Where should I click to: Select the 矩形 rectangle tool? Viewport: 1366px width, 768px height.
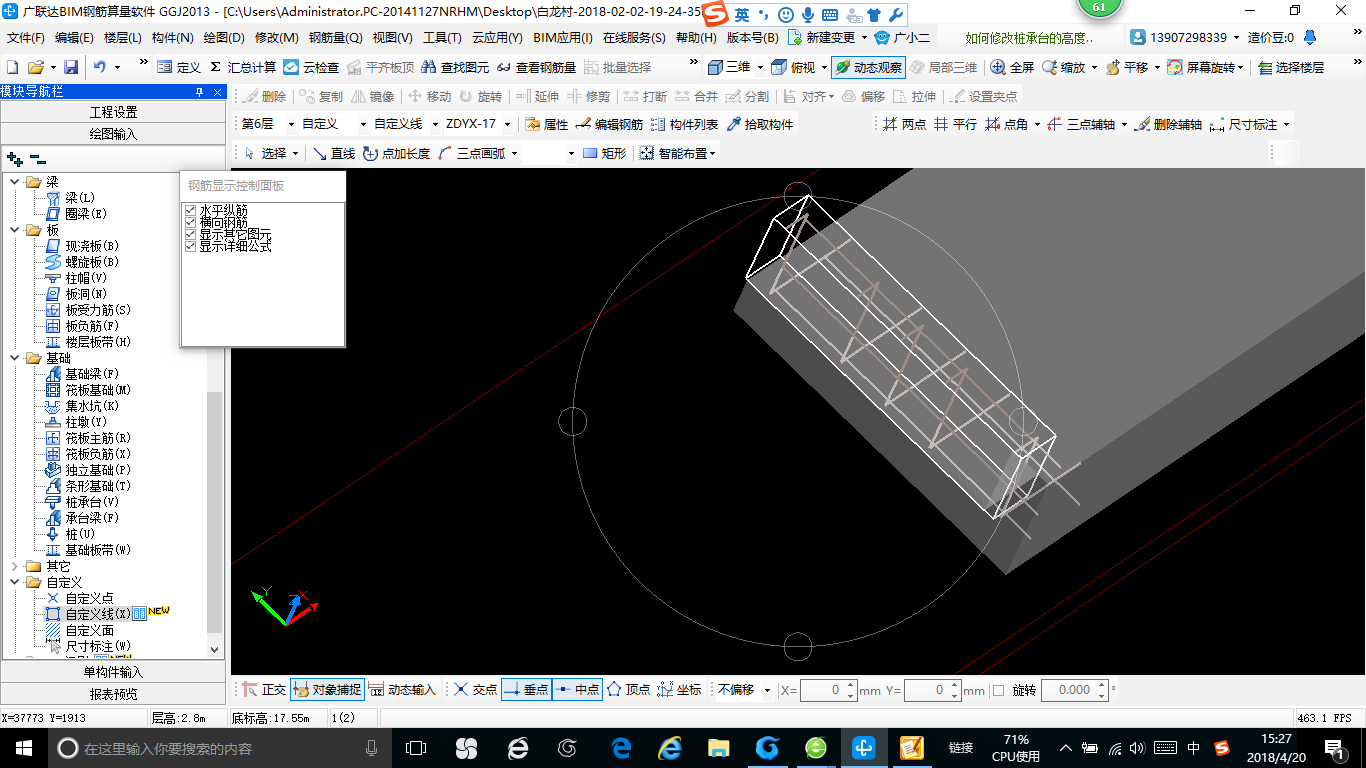(x=604, y=153)
